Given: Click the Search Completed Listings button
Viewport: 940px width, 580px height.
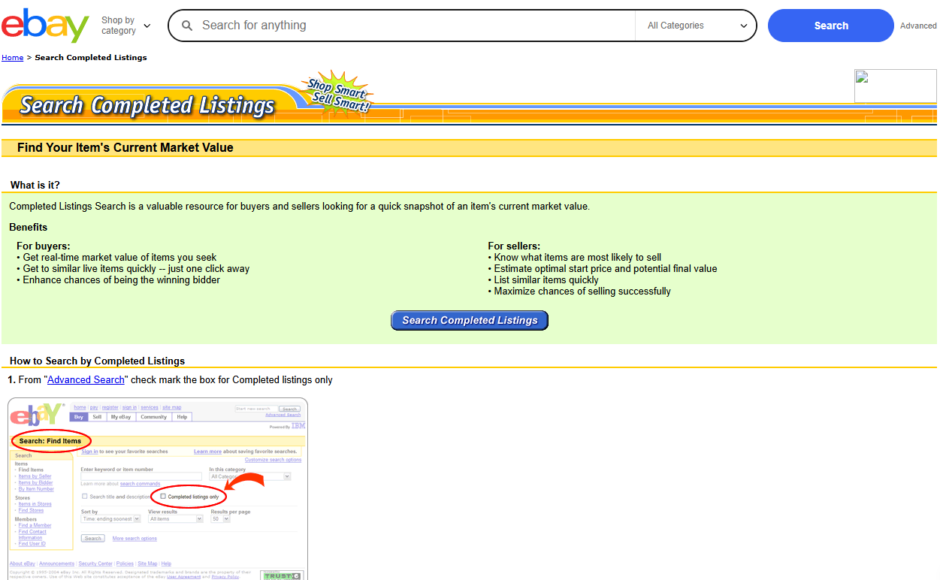Looking at the screenshot, I should 469,320.
